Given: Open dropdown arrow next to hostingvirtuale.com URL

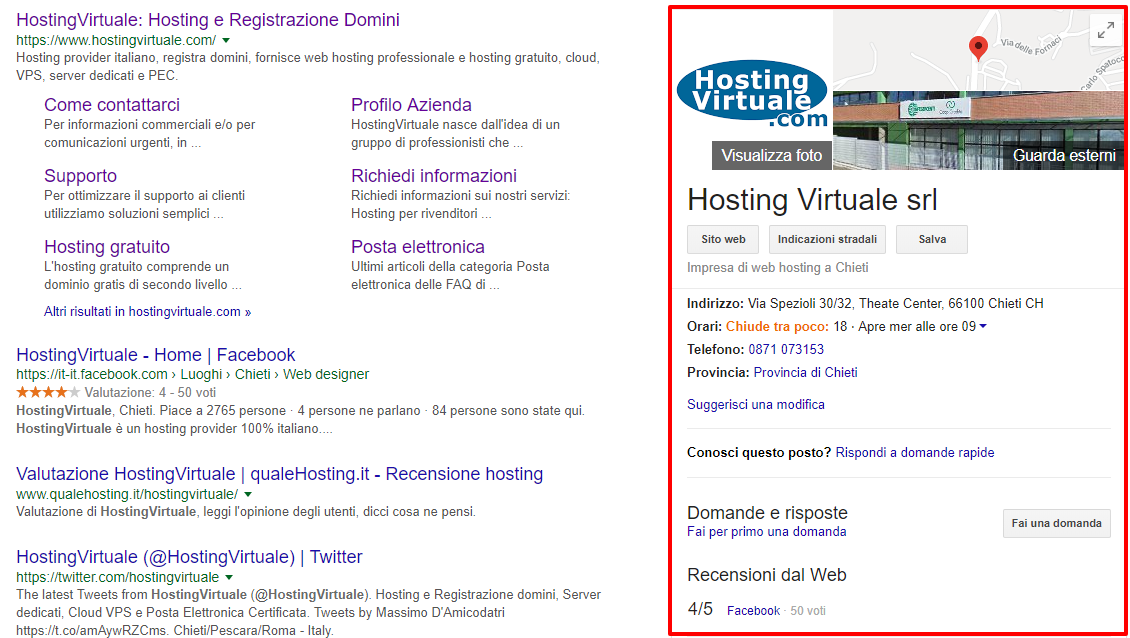Looking at the screenshot, I should click(x=226, y=40).
